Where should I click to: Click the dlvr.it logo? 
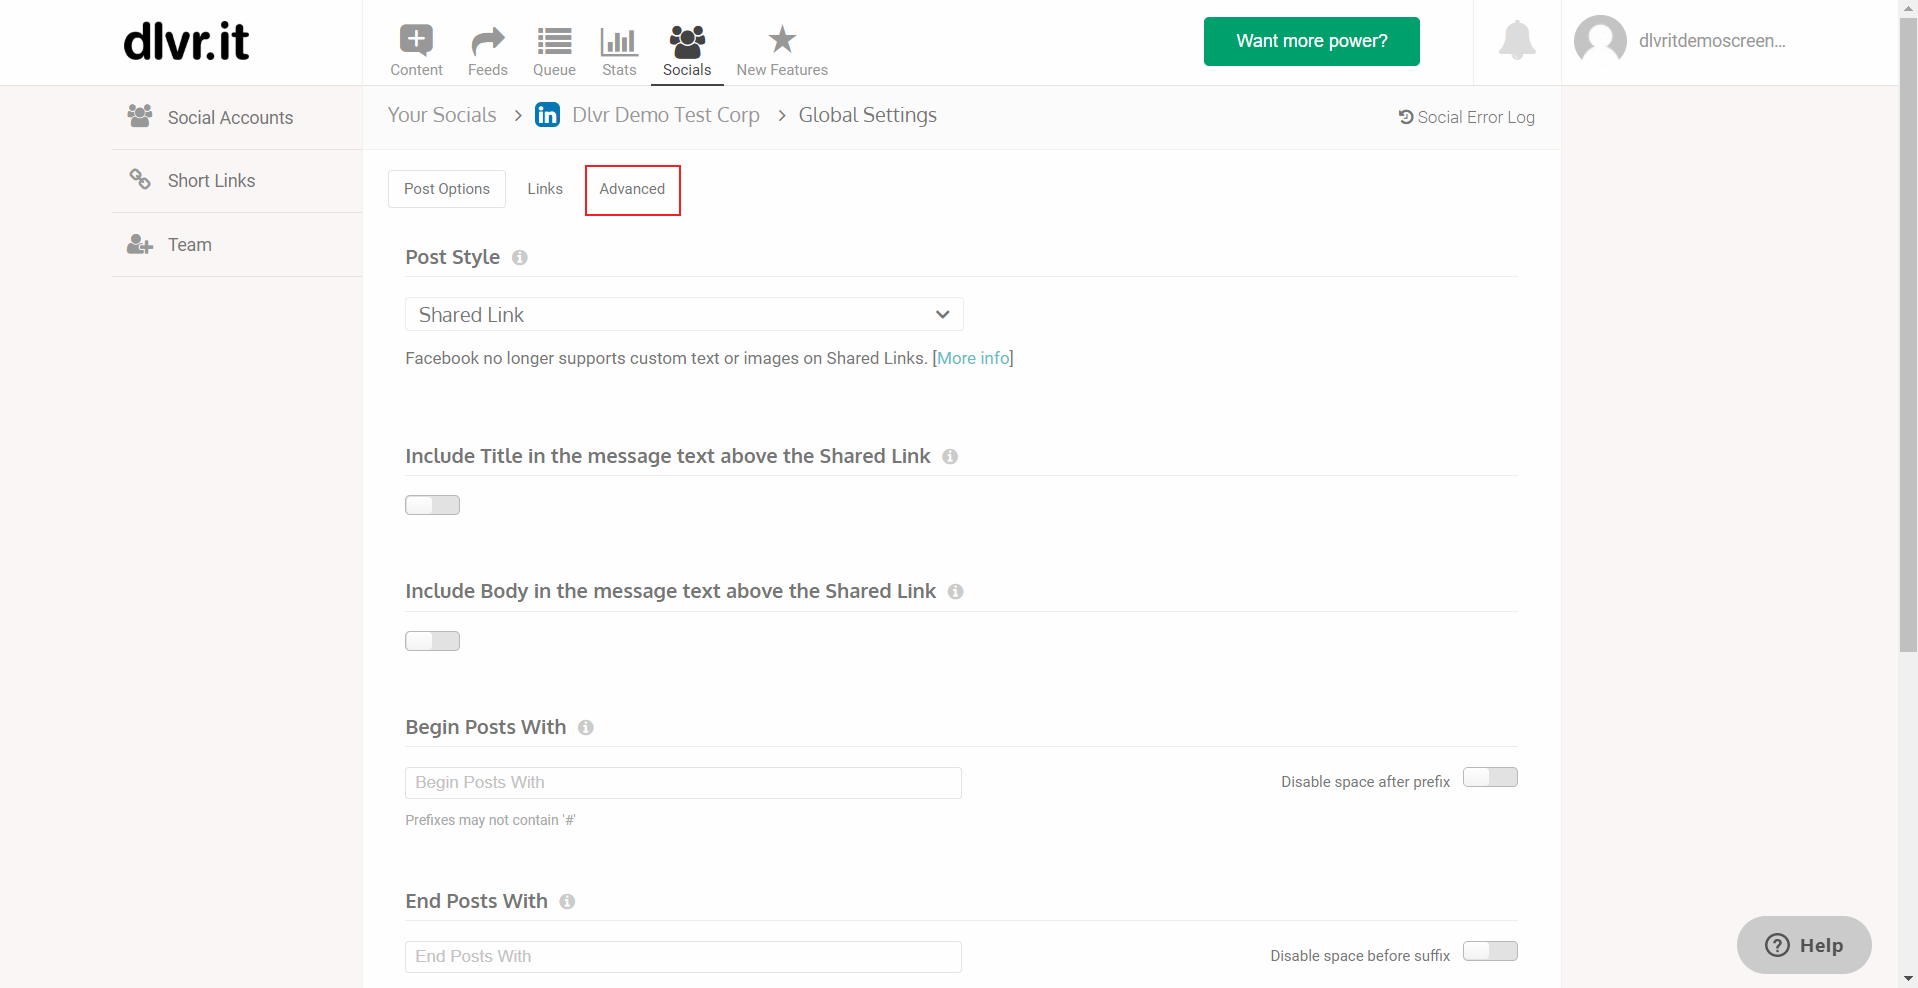pyautogui.click(x=186, y=41)
